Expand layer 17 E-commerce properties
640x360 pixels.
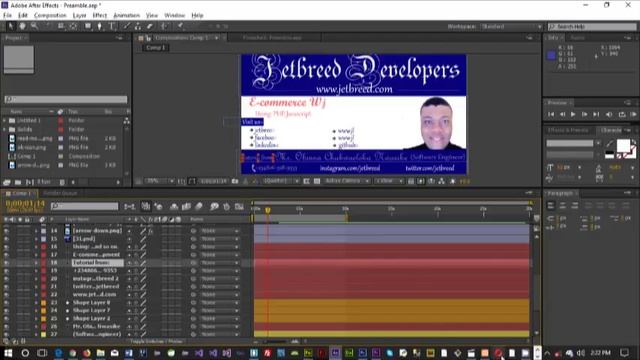click(36, 255)
